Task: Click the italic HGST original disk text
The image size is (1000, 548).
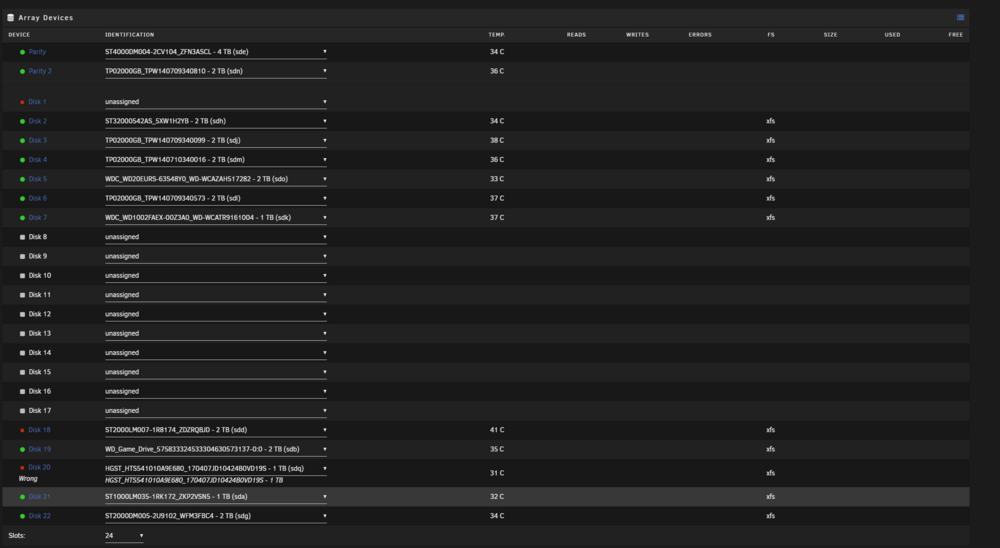Action: click(194, 480)
